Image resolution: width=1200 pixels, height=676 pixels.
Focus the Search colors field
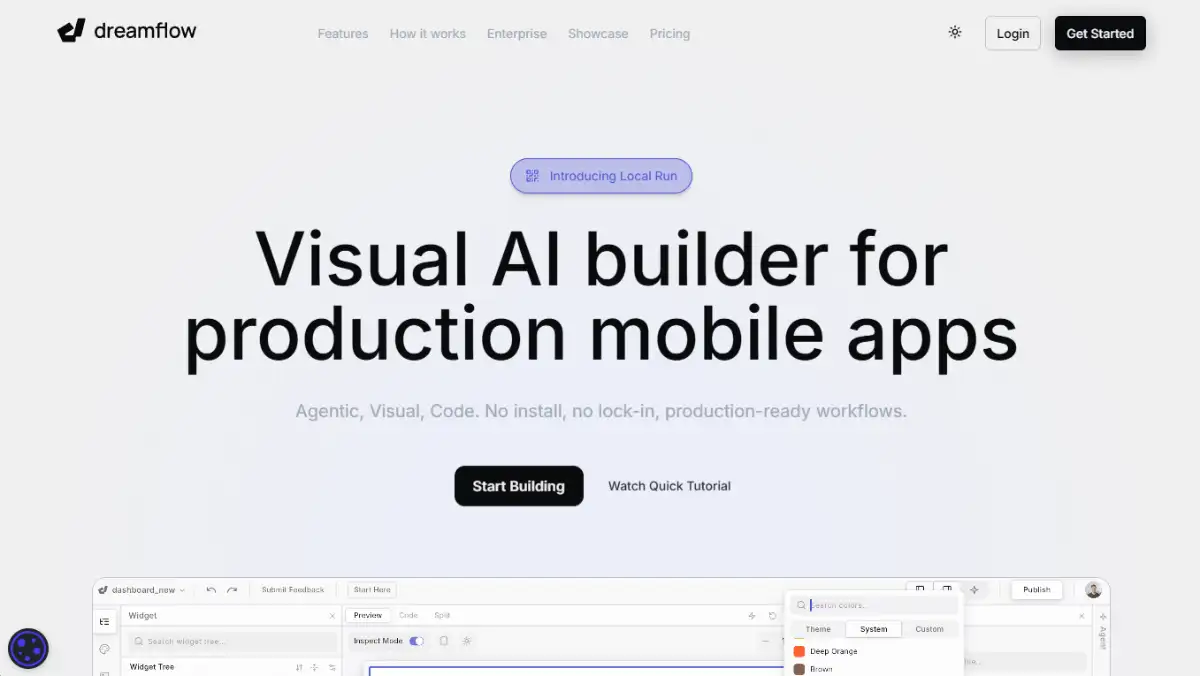tap(874, 605)
